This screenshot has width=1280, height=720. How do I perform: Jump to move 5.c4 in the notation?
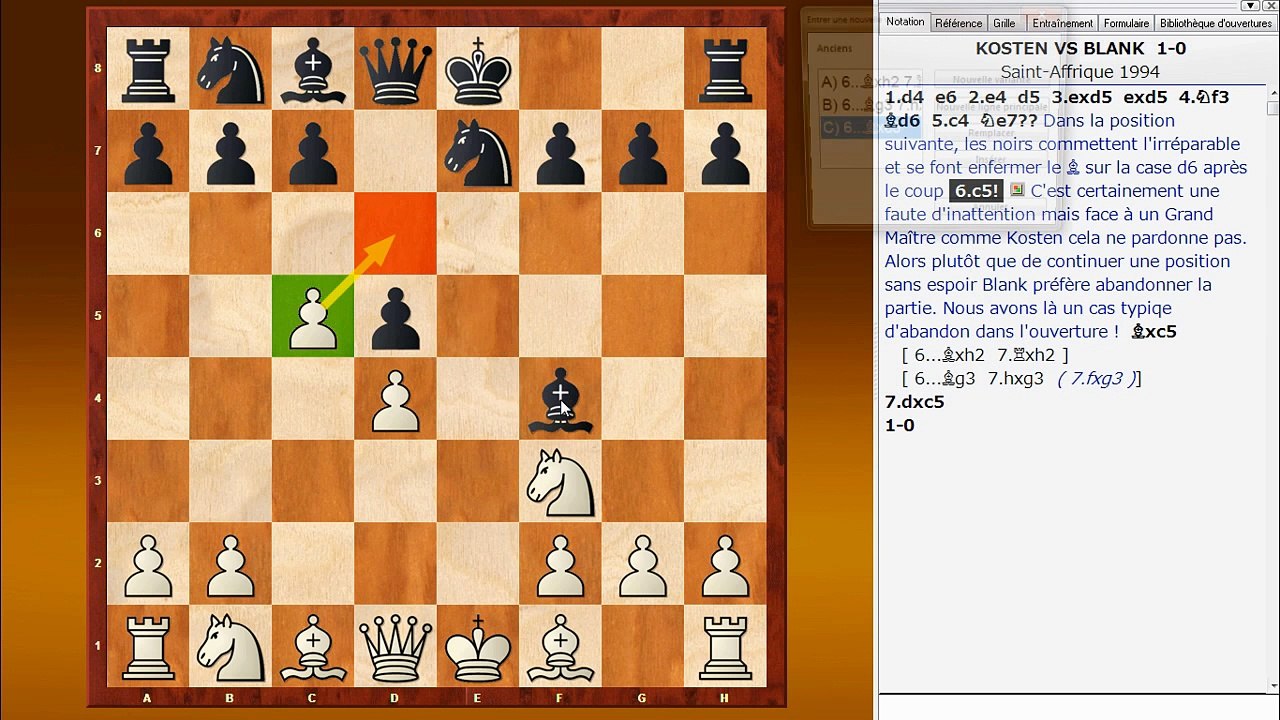pos(951,121)
